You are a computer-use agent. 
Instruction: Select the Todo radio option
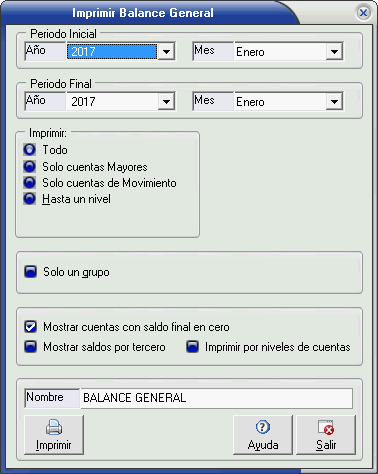coord(30,150)
